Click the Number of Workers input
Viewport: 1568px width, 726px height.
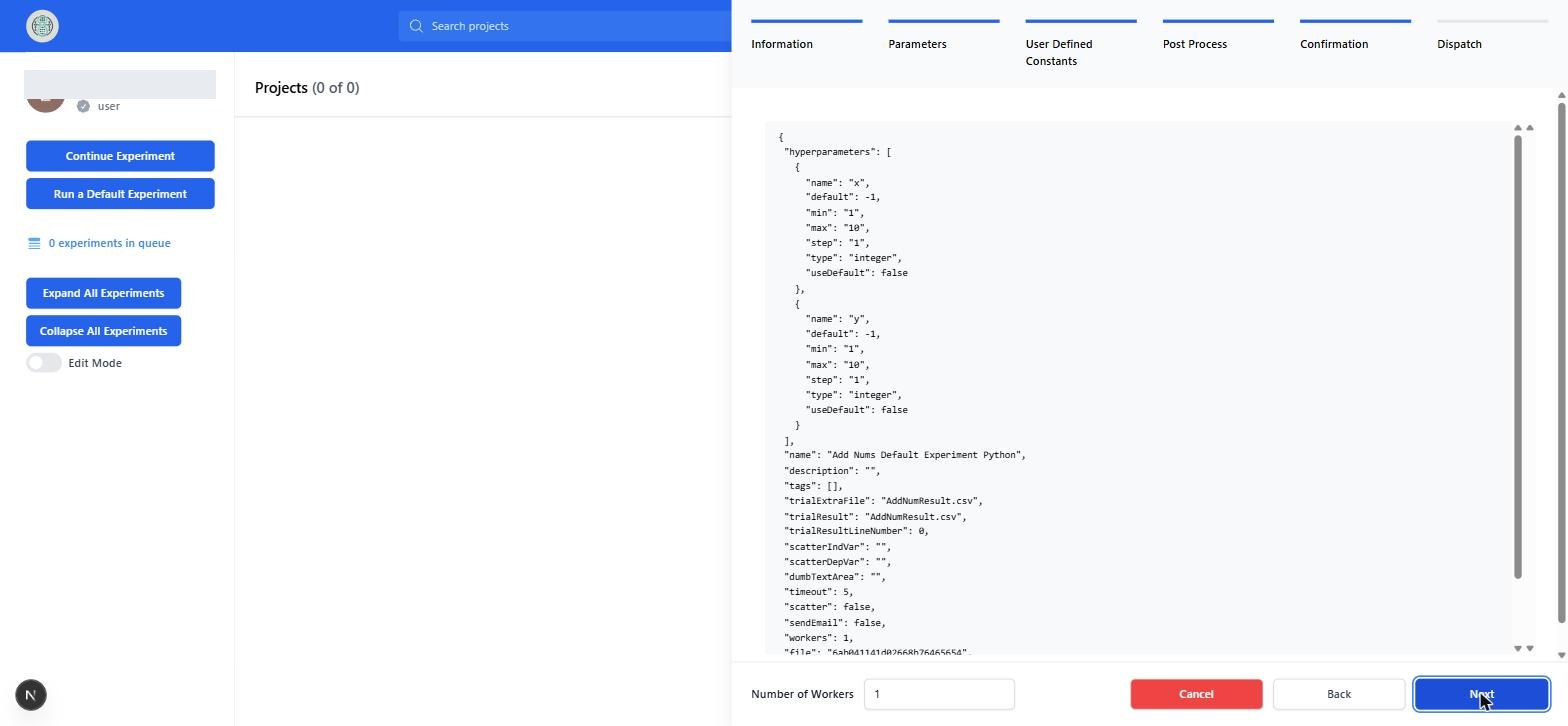coord(939,694)
